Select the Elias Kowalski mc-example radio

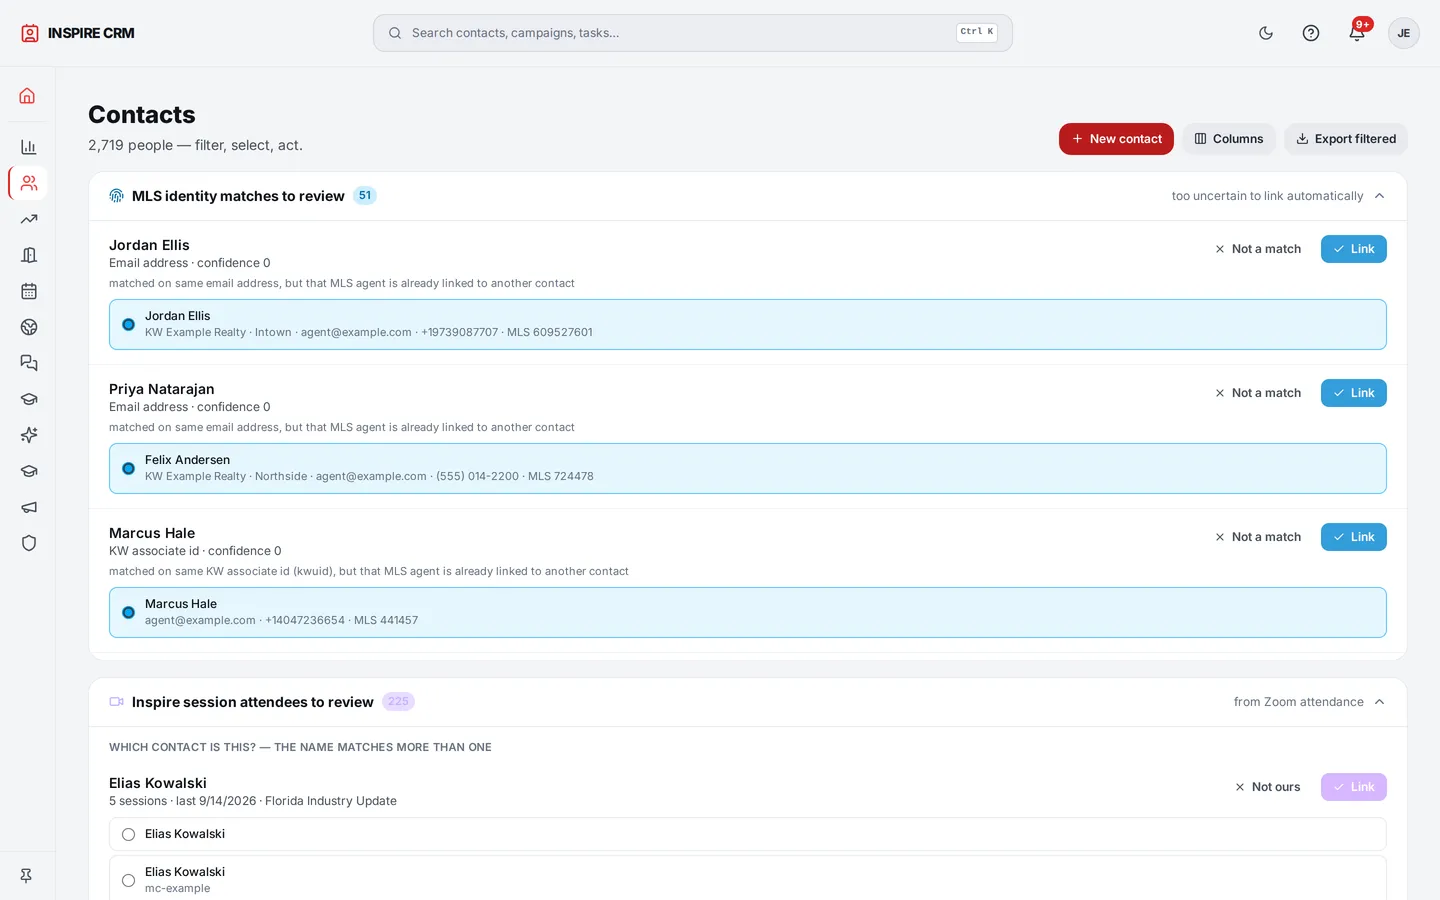click(128, 880)
